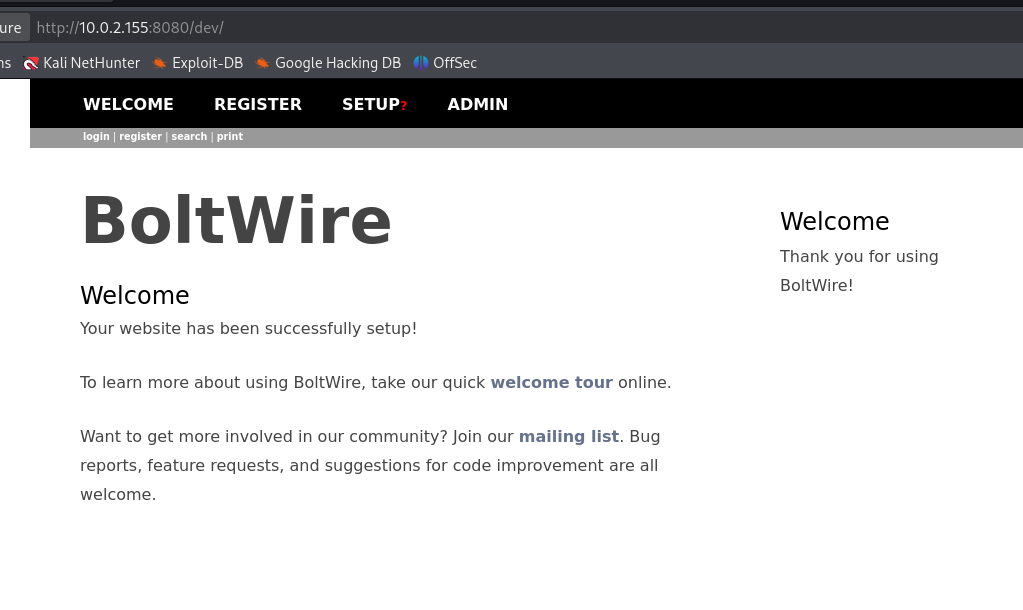Click the browser address bar URL

(130, 27)
